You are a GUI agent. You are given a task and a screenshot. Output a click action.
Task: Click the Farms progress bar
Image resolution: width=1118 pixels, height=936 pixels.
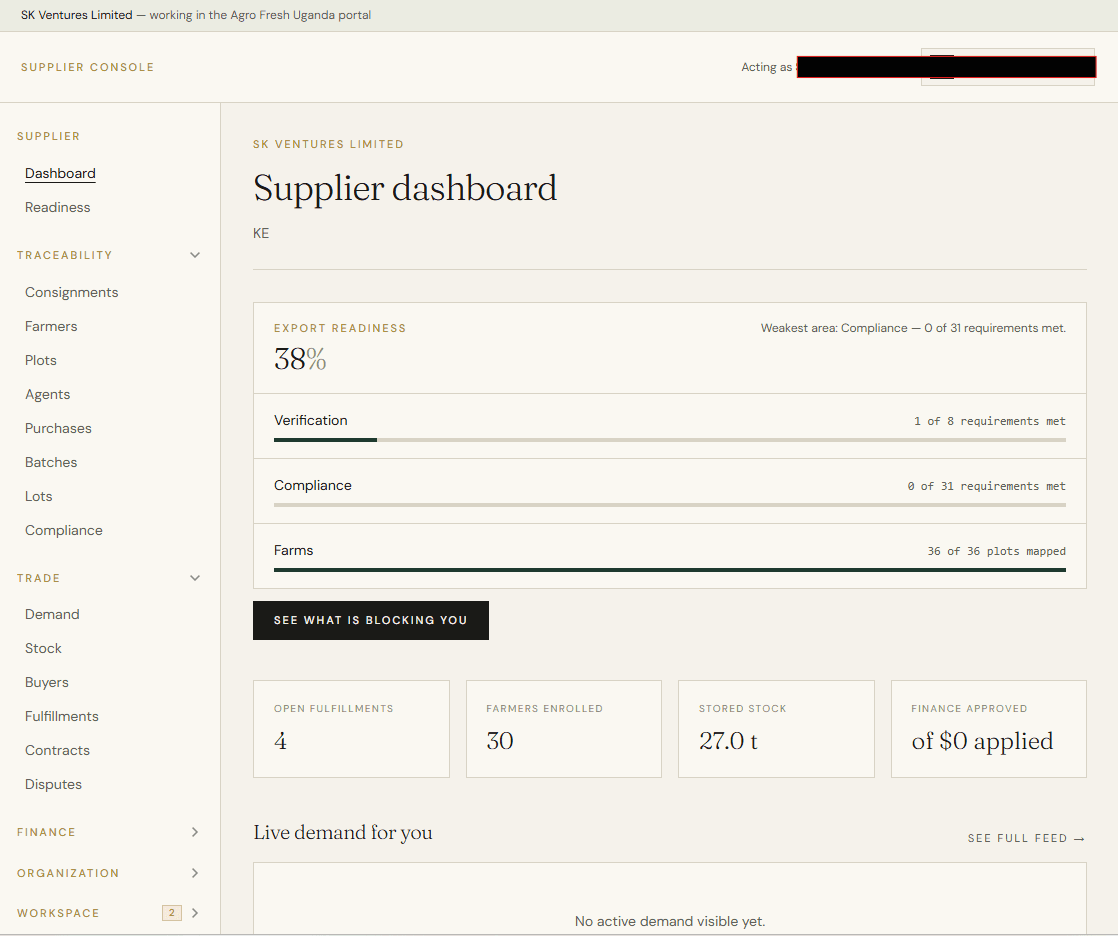[670, 570]
